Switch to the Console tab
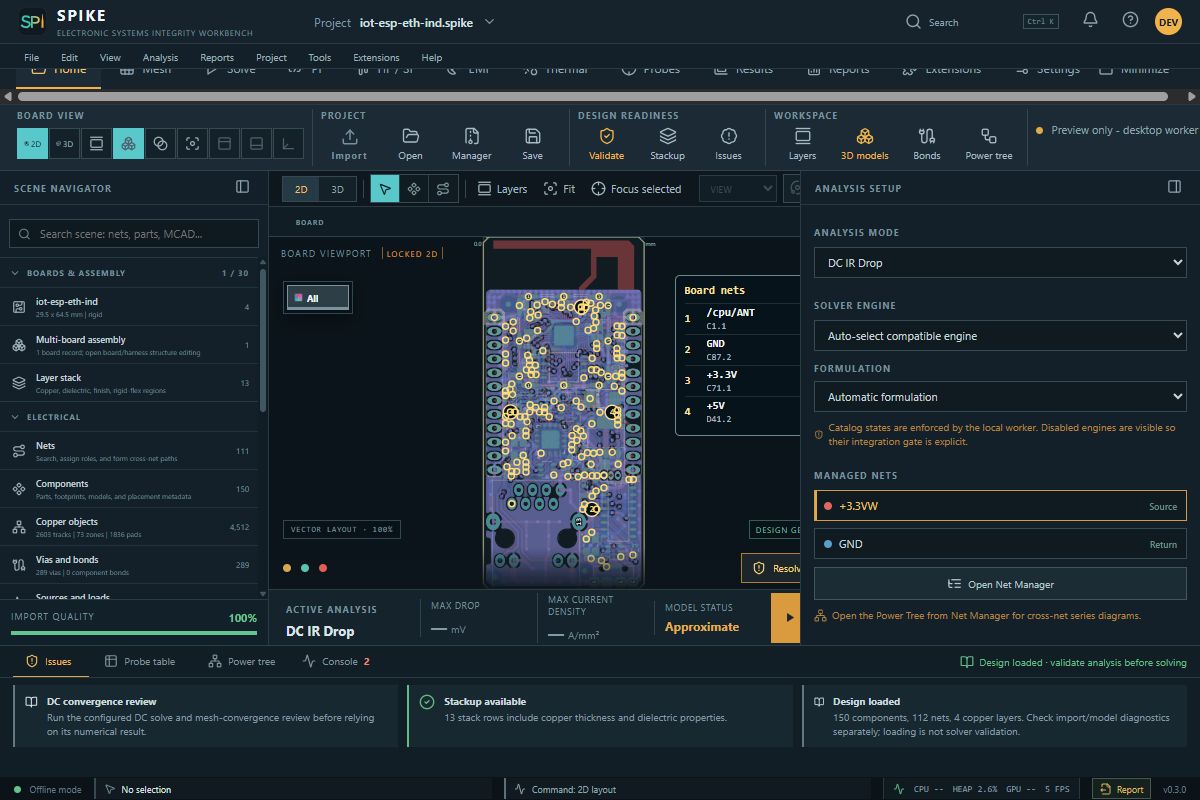1200x800 pixels. point(338,661)
